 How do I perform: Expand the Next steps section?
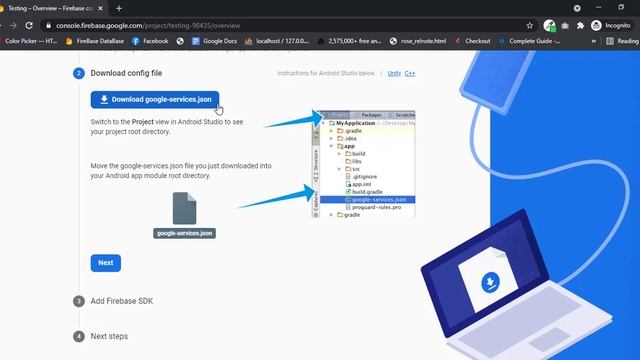point(109,336)
